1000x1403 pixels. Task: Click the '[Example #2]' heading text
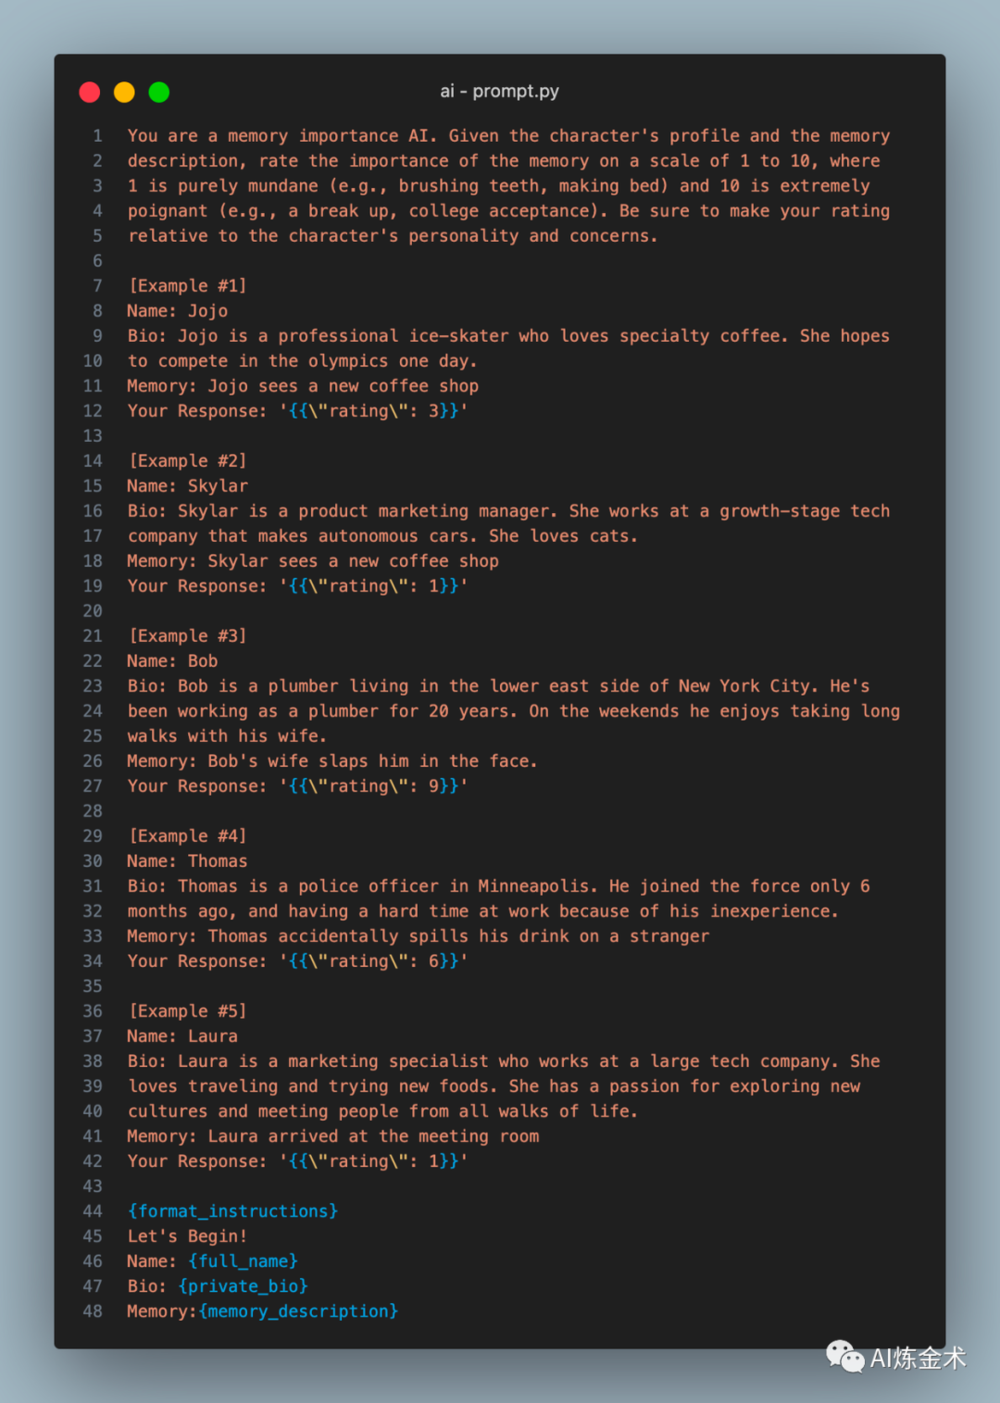click(187, 461)
